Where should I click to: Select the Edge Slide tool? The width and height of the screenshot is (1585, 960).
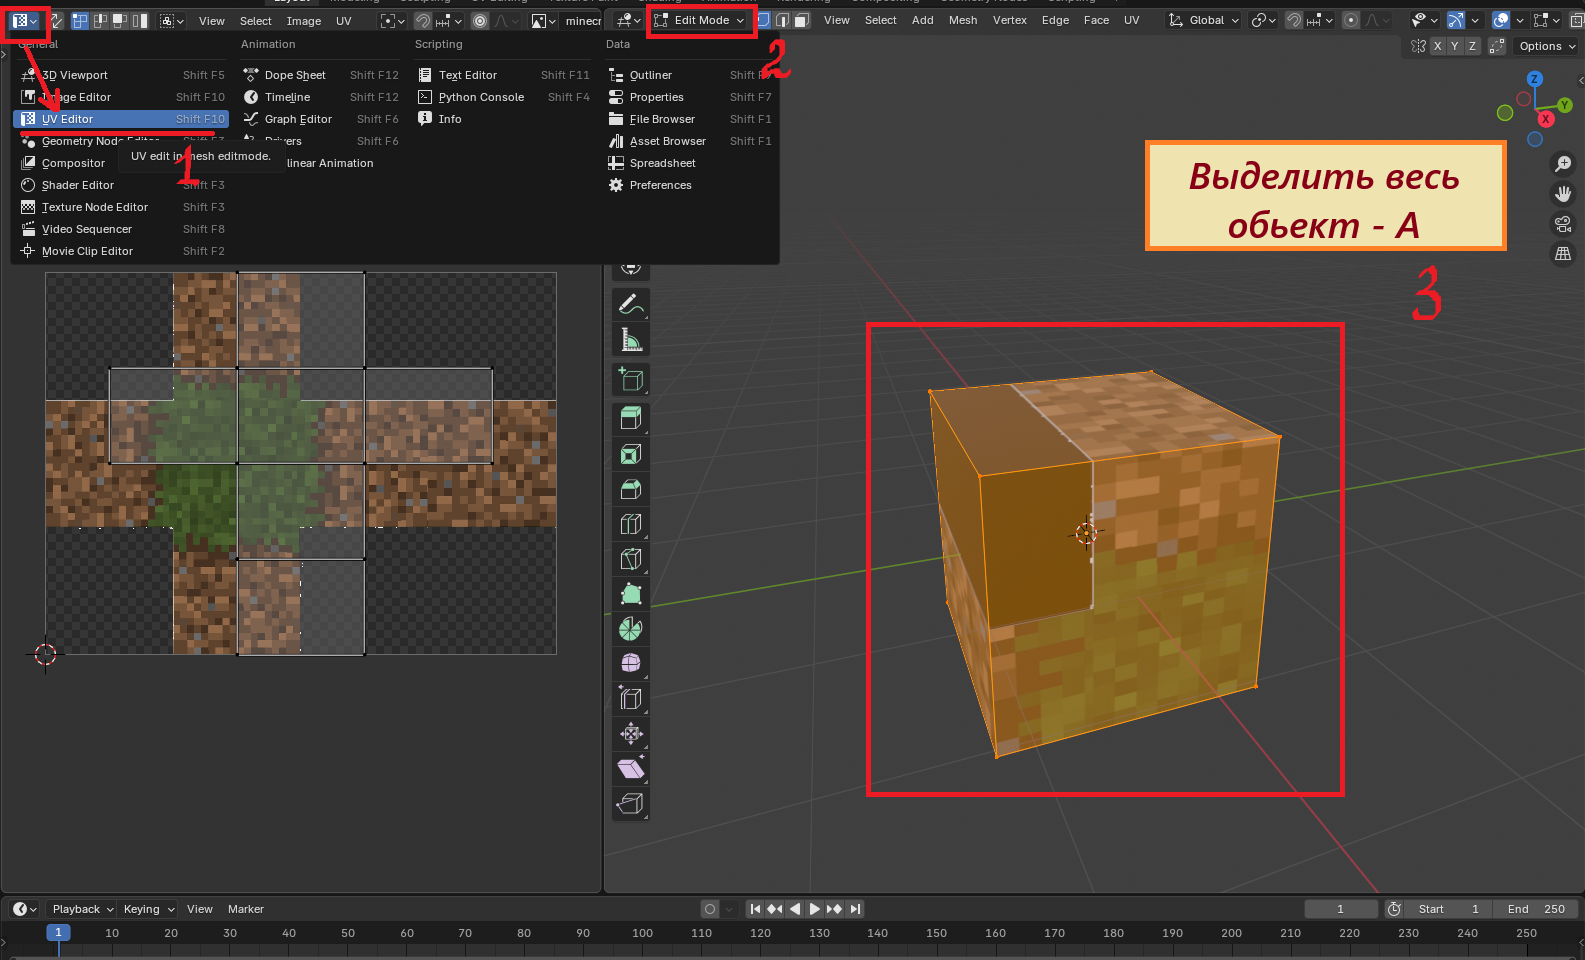[630, 699]
